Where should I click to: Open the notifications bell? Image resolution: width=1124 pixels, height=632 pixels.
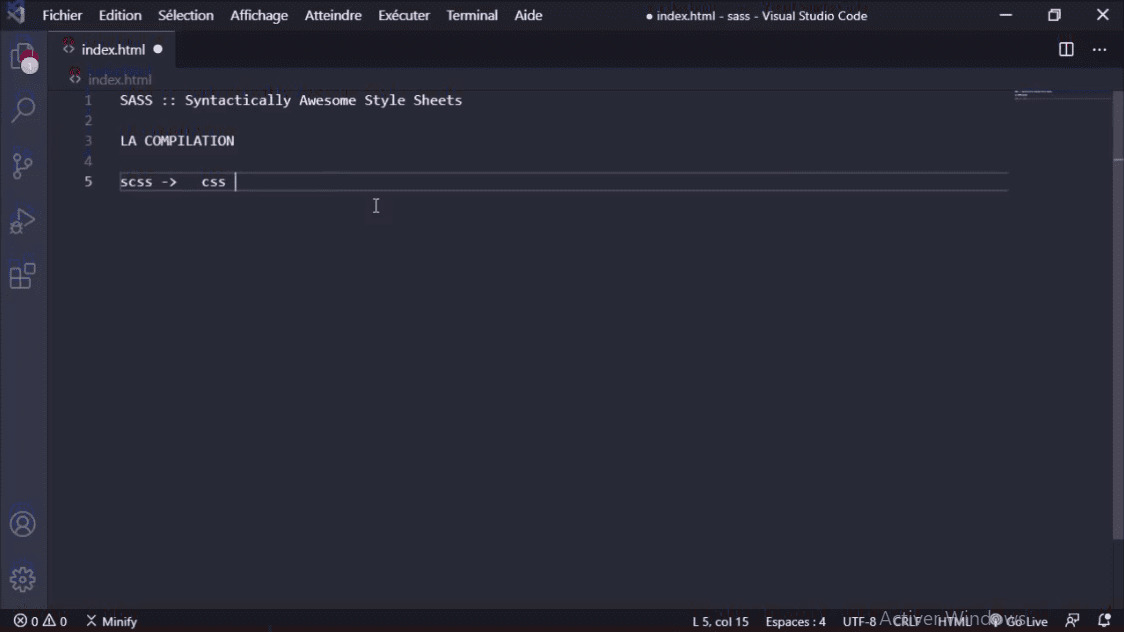[x=1104, y=621]
